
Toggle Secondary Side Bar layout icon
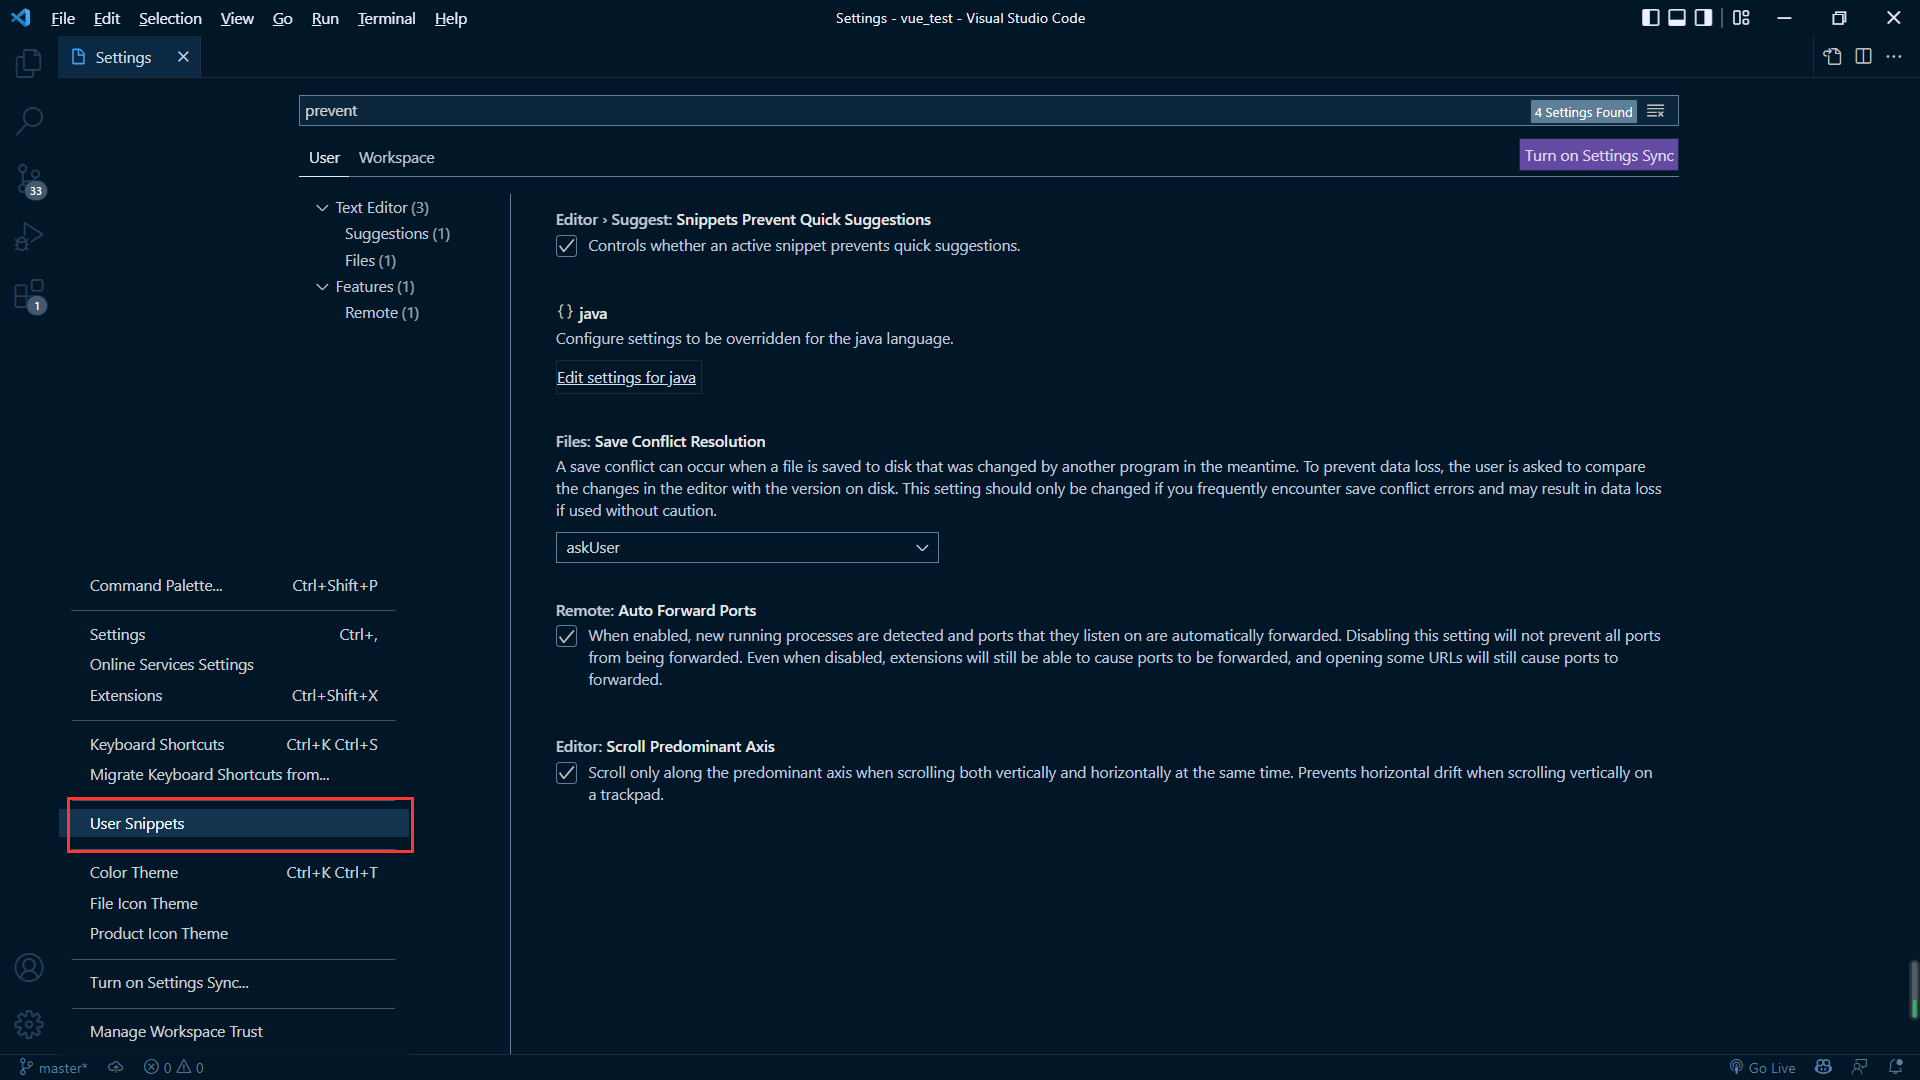click(1703, 18)
